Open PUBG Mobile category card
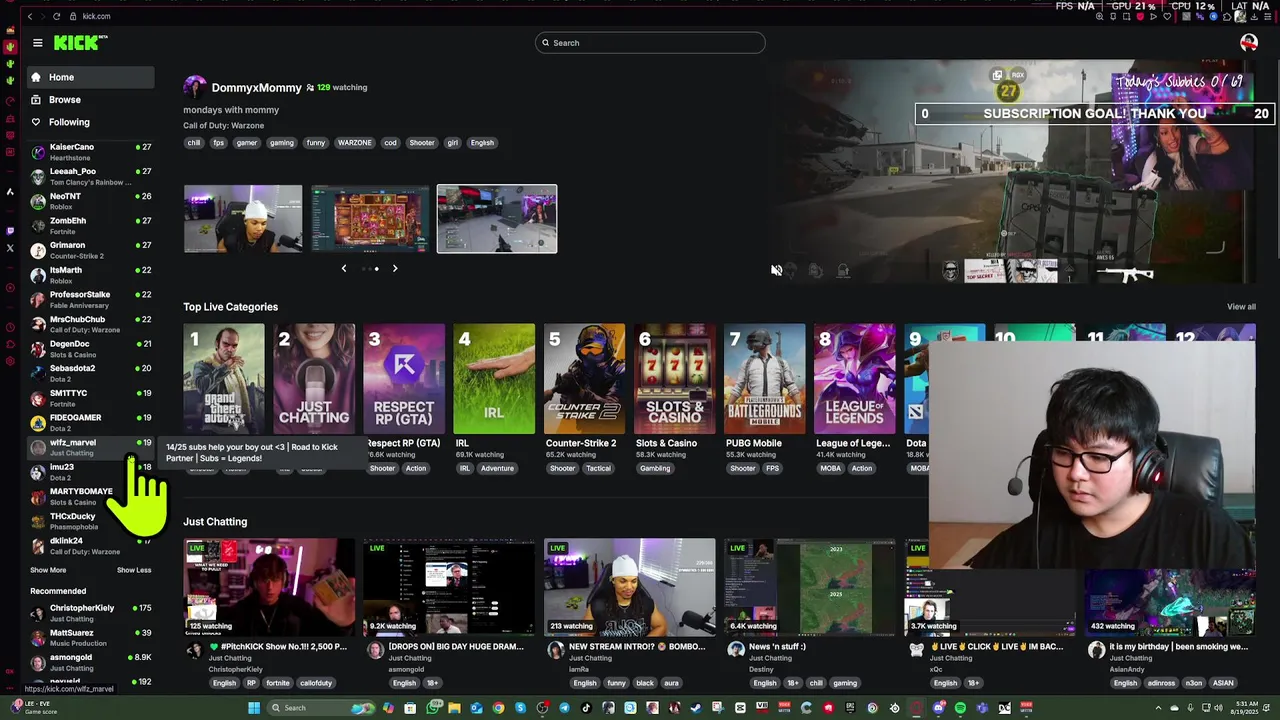The image size is (1280, 720). [x=765, y=378]
